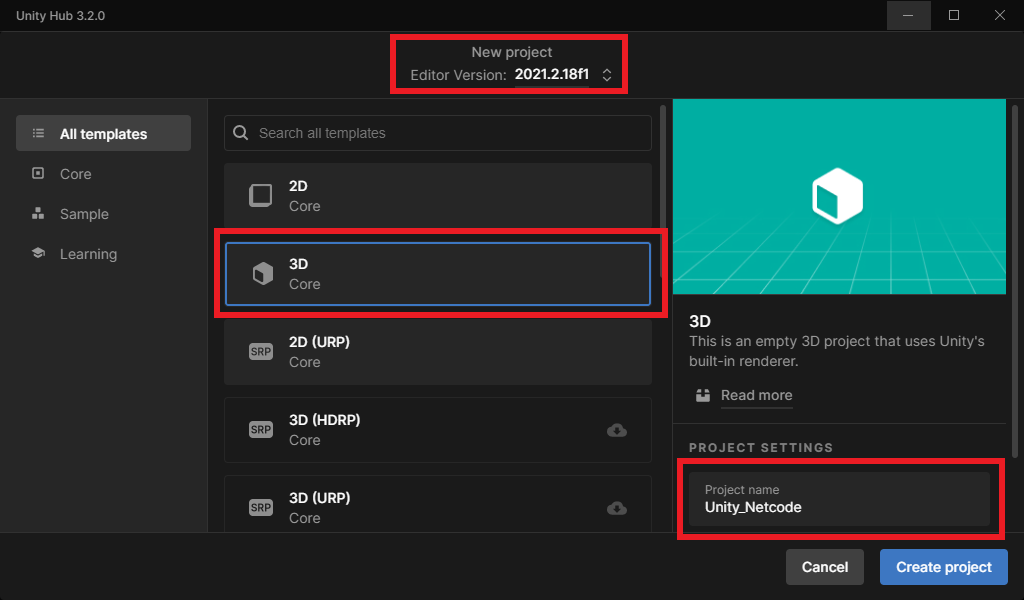Open the Read more link
Viewport: 1024px width, 600px height.
pyautogui.click(x=756, y=395)
